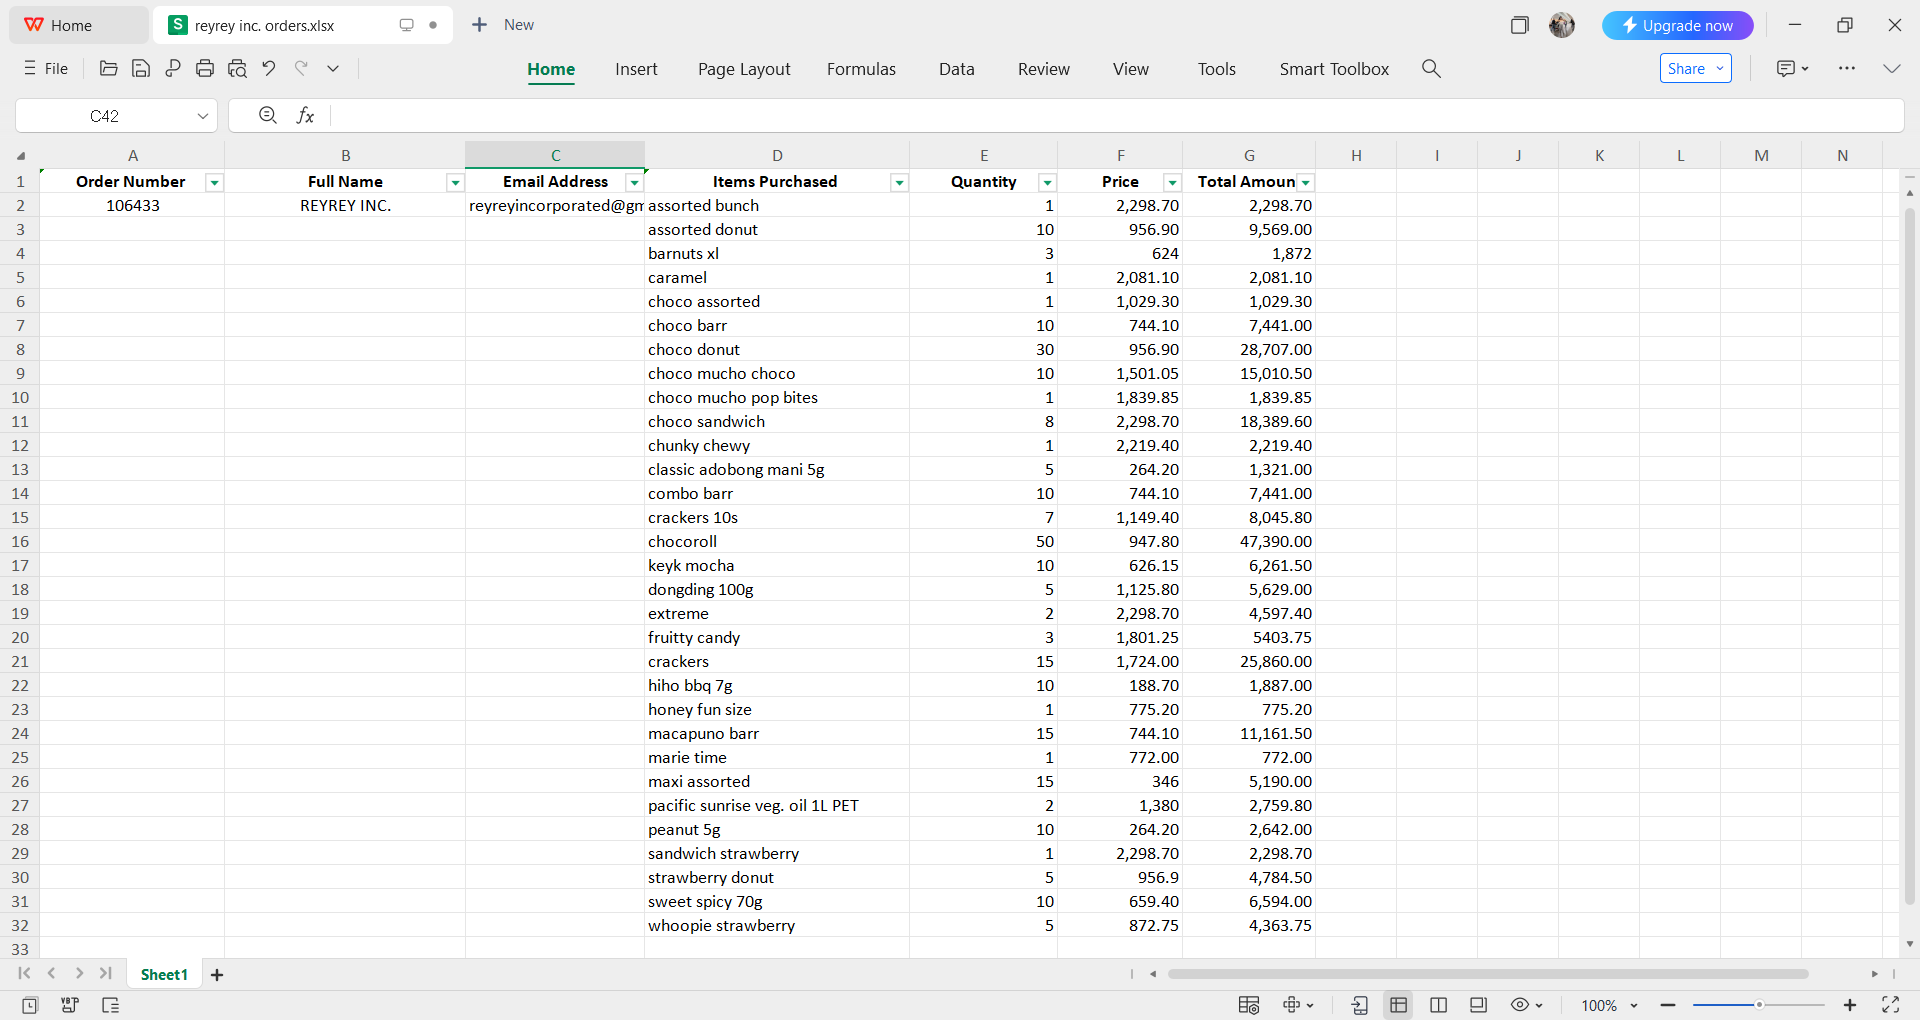Expand the ribbon with the chevron
The image size is (1920, 1020).
click(x=1891, y=68)
